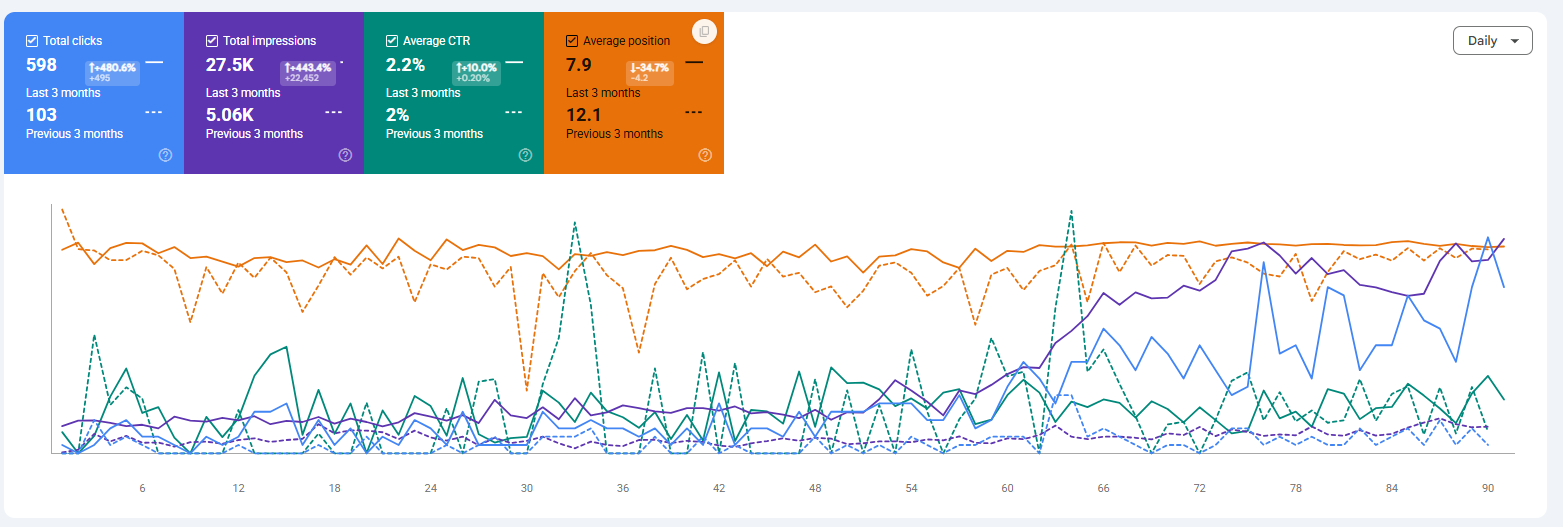Click x-axis label 60 on the chart

(1007, 488)
